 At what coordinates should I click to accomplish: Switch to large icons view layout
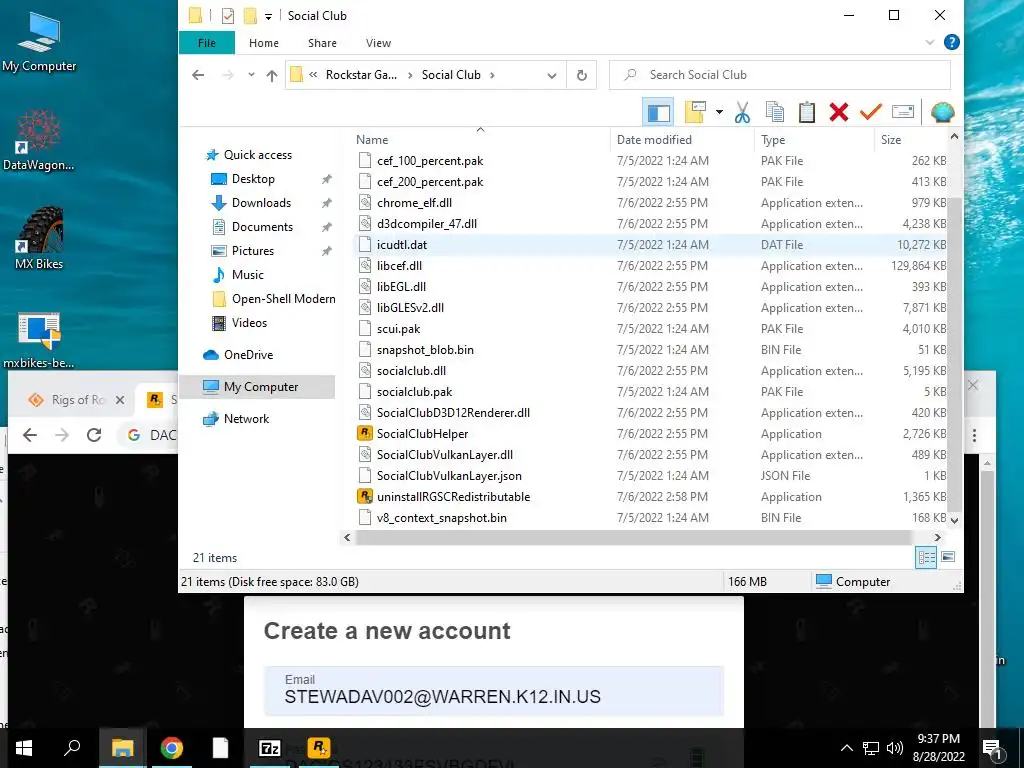tap(948, 558)
